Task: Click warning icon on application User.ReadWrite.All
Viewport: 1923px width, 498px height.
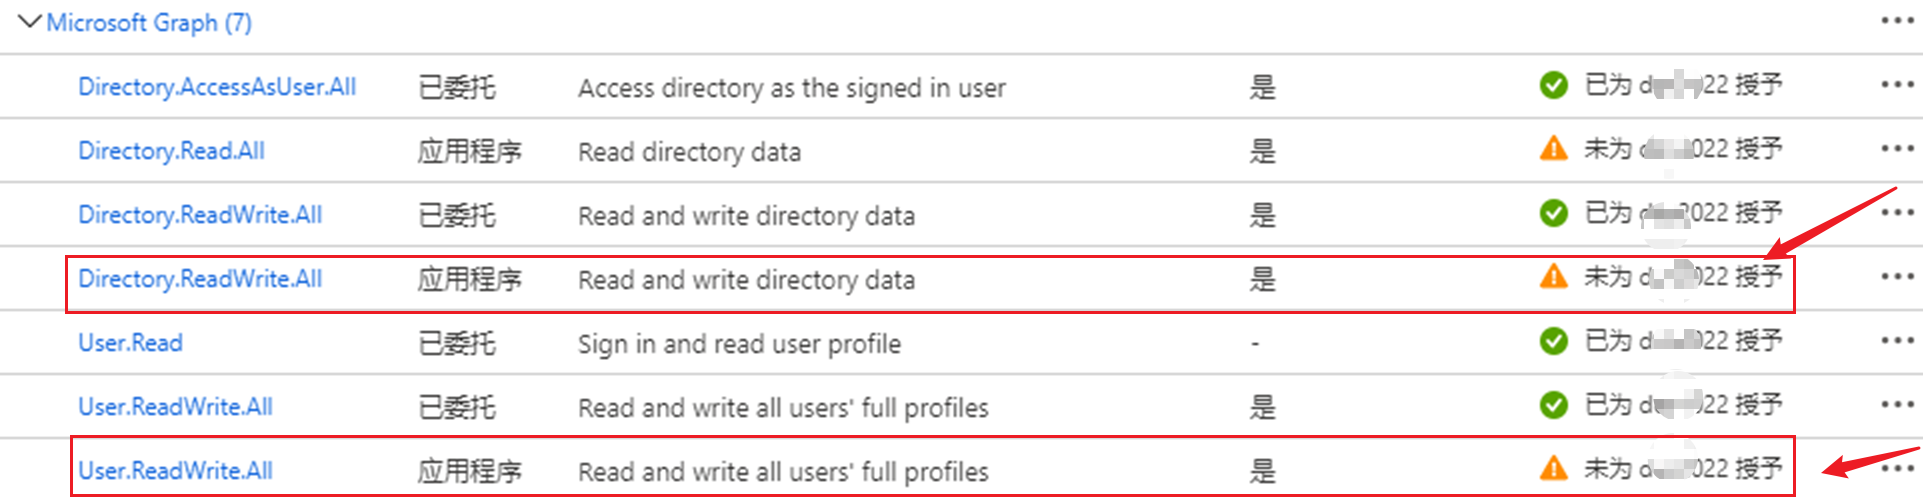Action: (1554, 467)
